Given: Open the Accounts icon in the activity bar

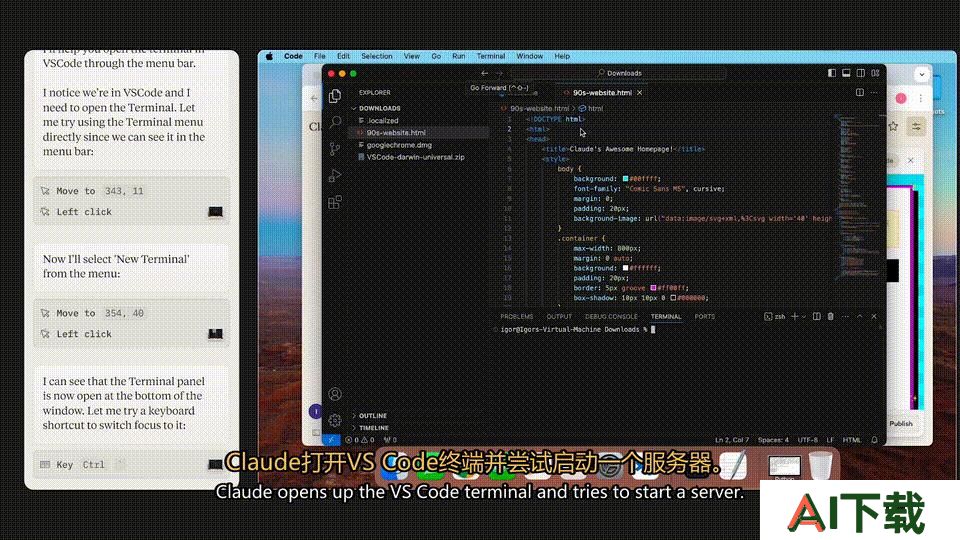Looking at the screenshot, I should (335, 394).
